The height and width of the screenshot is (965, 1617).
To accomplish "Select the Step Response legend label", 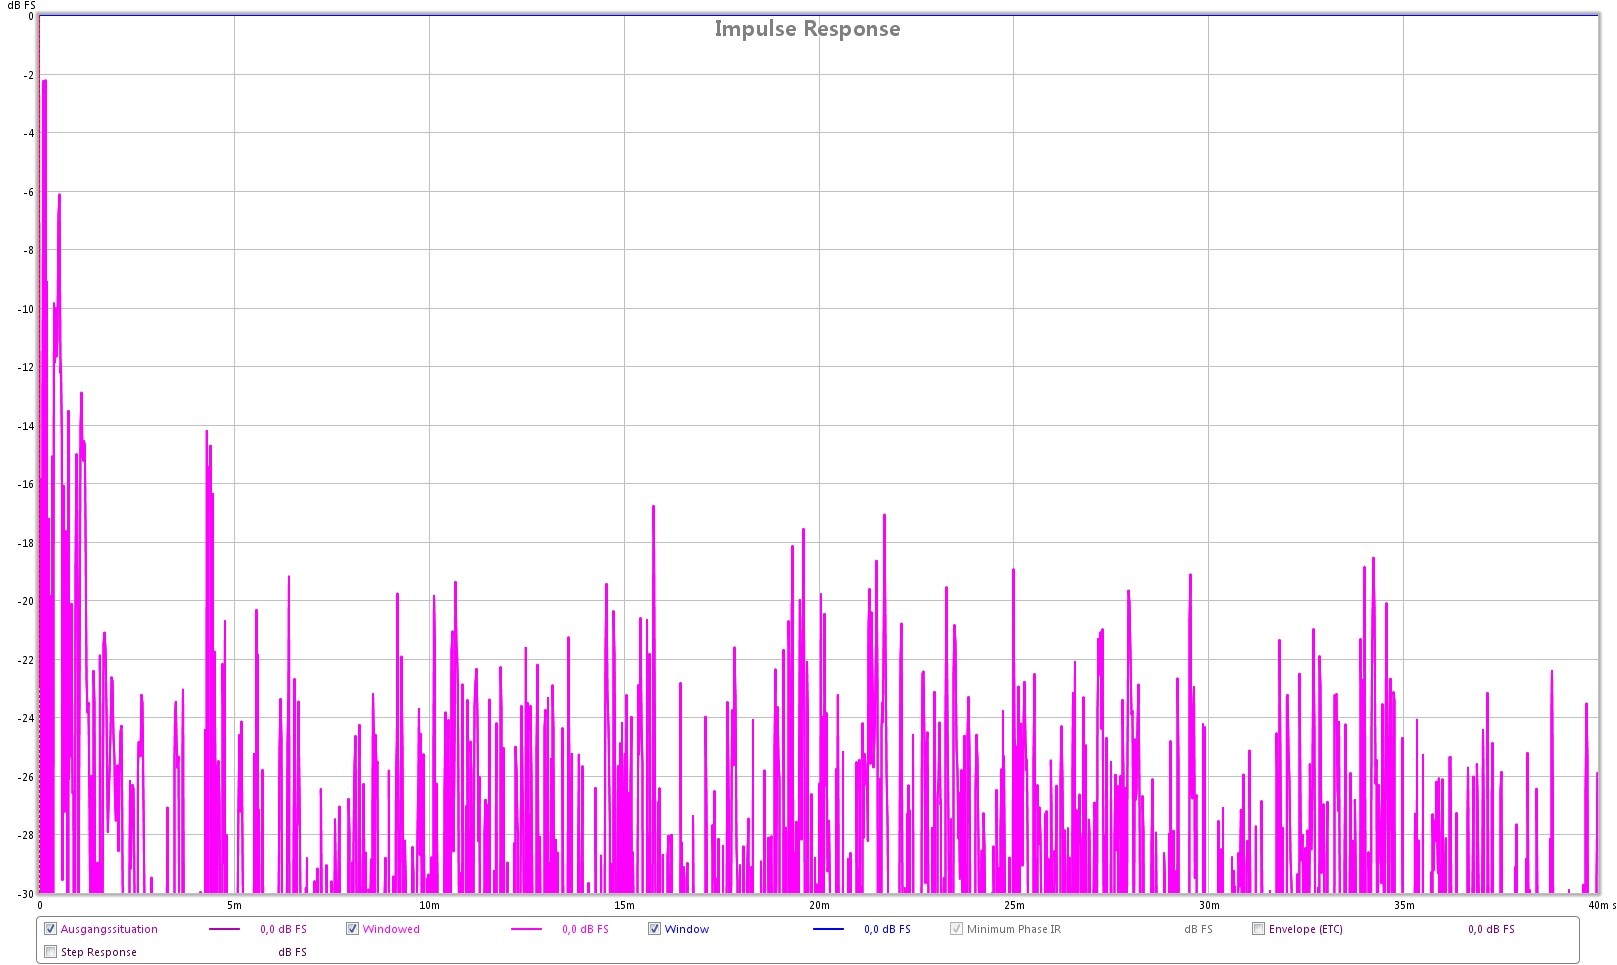I will coord(99,952).
